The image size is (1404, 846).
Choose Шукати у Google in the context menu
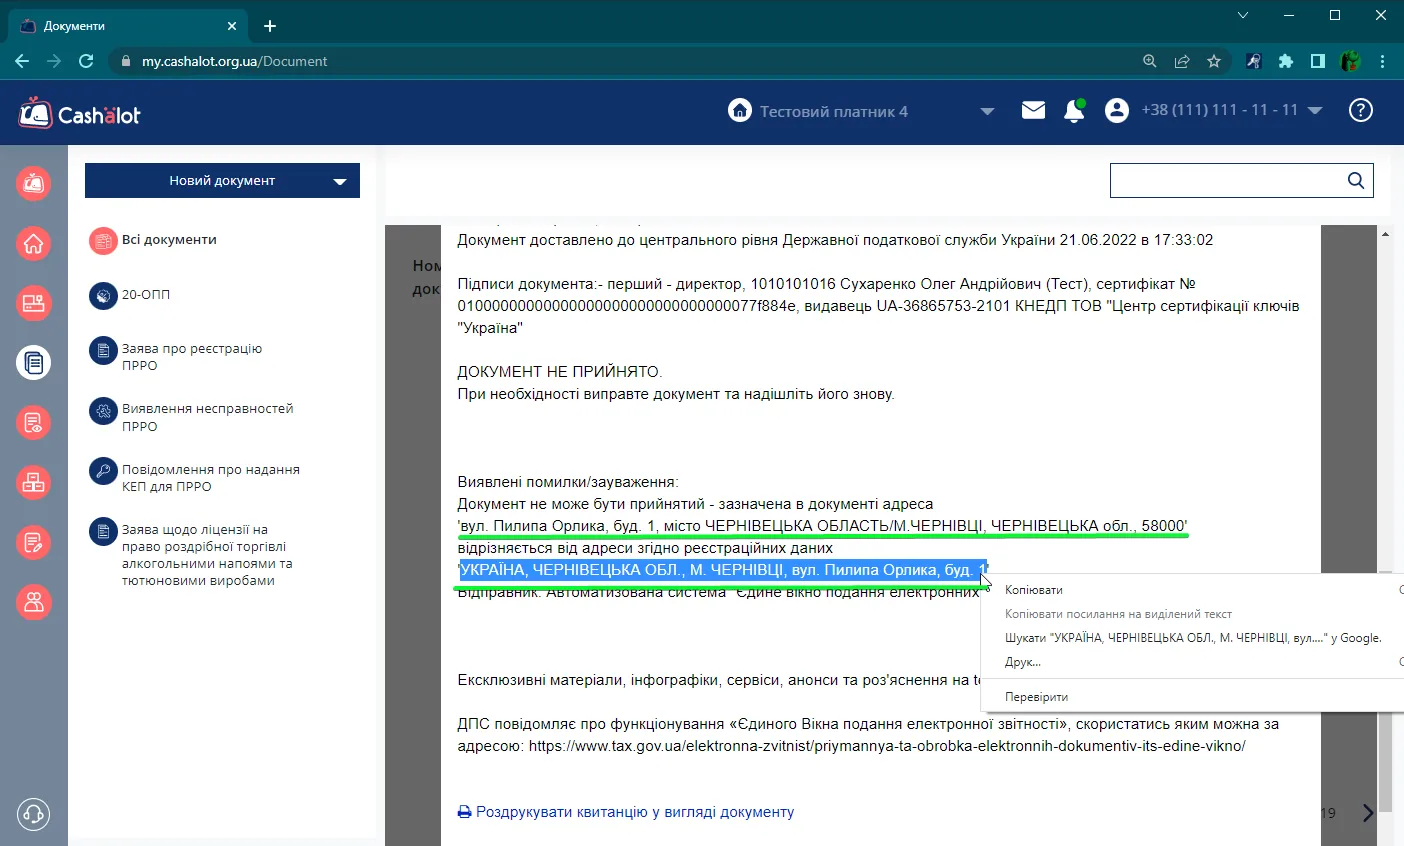click(1193, 638)
